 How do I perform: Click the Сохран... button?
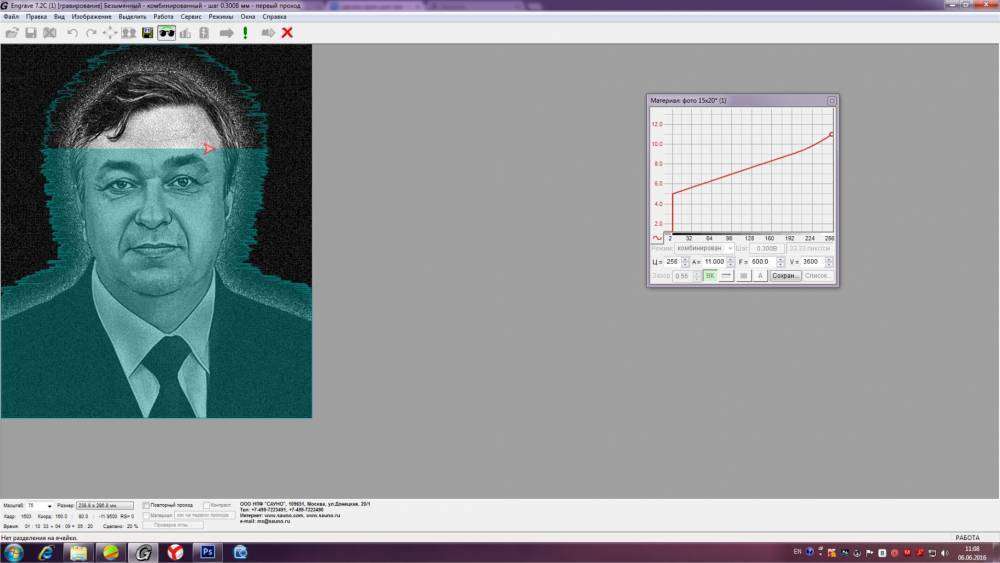coord(785,275)
